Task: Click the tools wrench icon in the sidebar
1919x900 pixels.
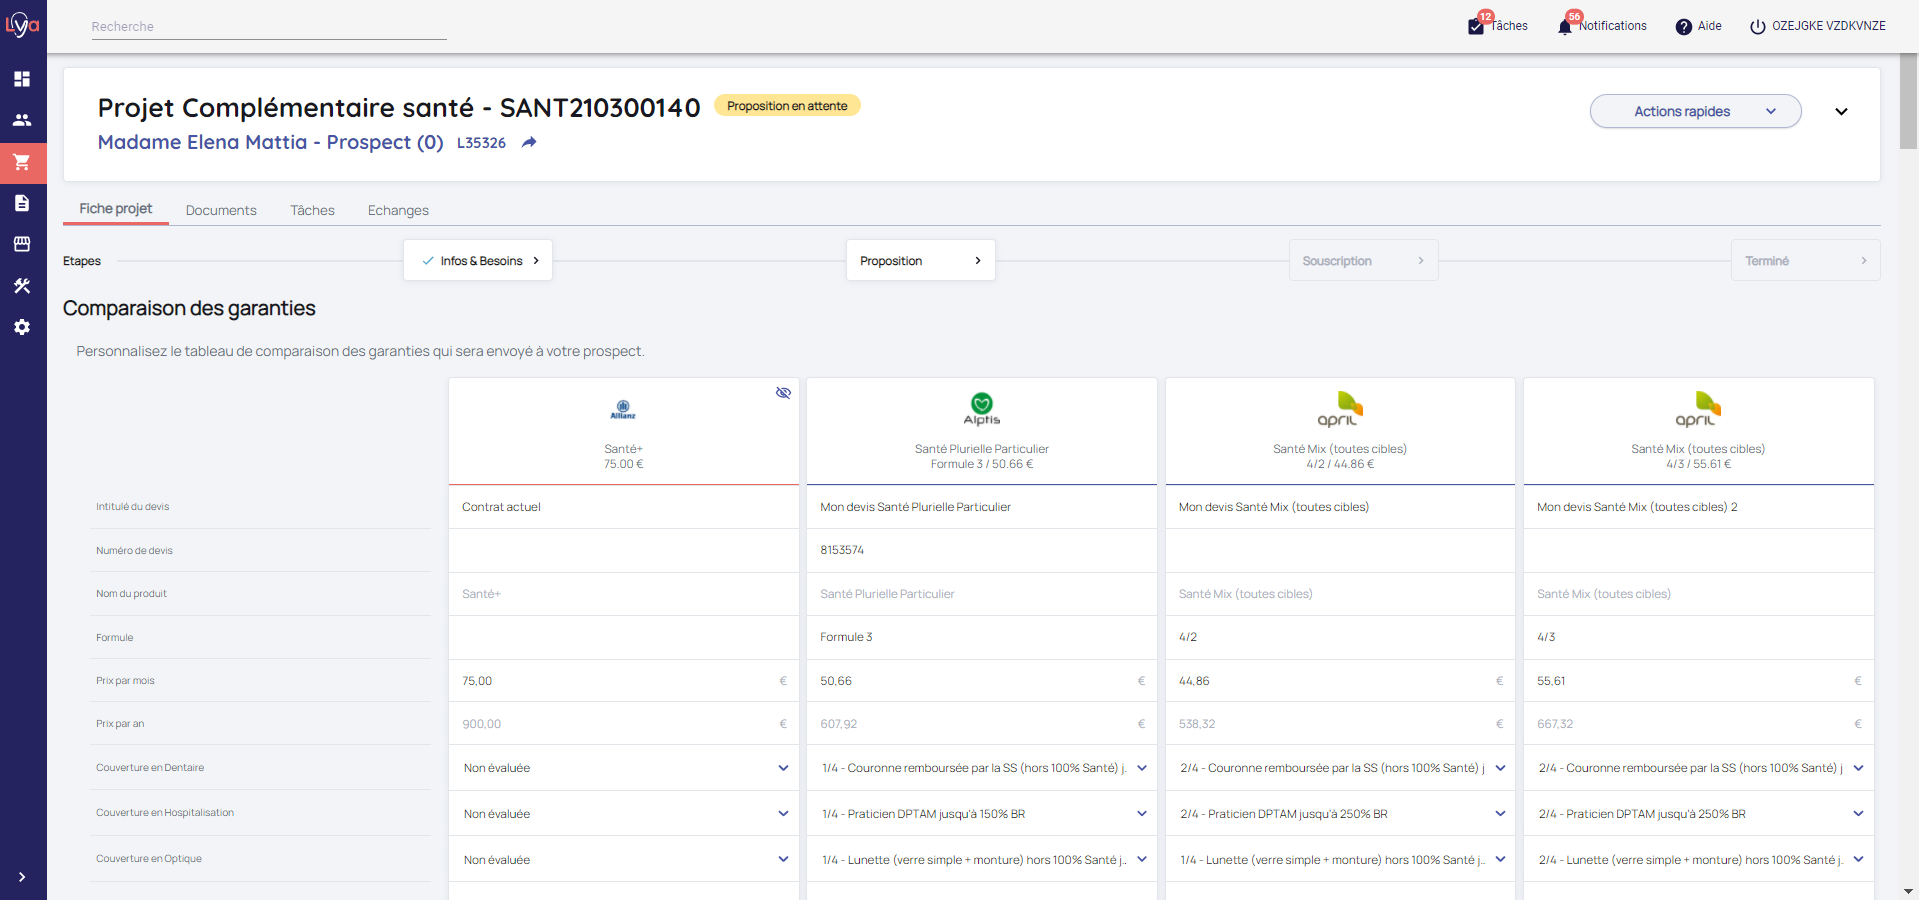Action: click(22, 286)
